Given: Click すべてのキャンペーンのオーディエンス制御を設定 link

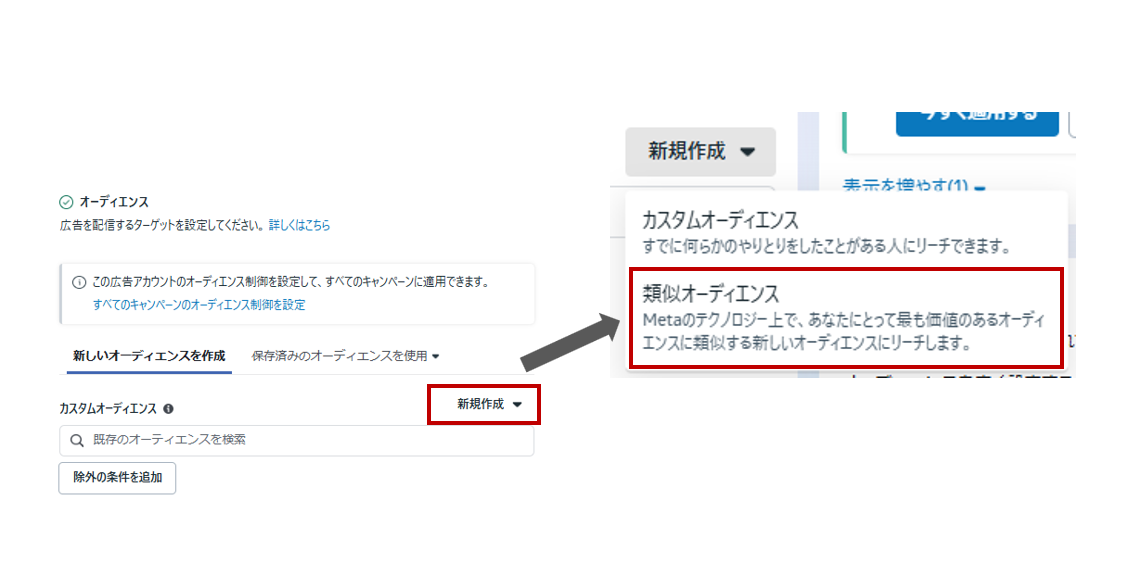Looking at the screenshot, I should [x=199, y=305].
